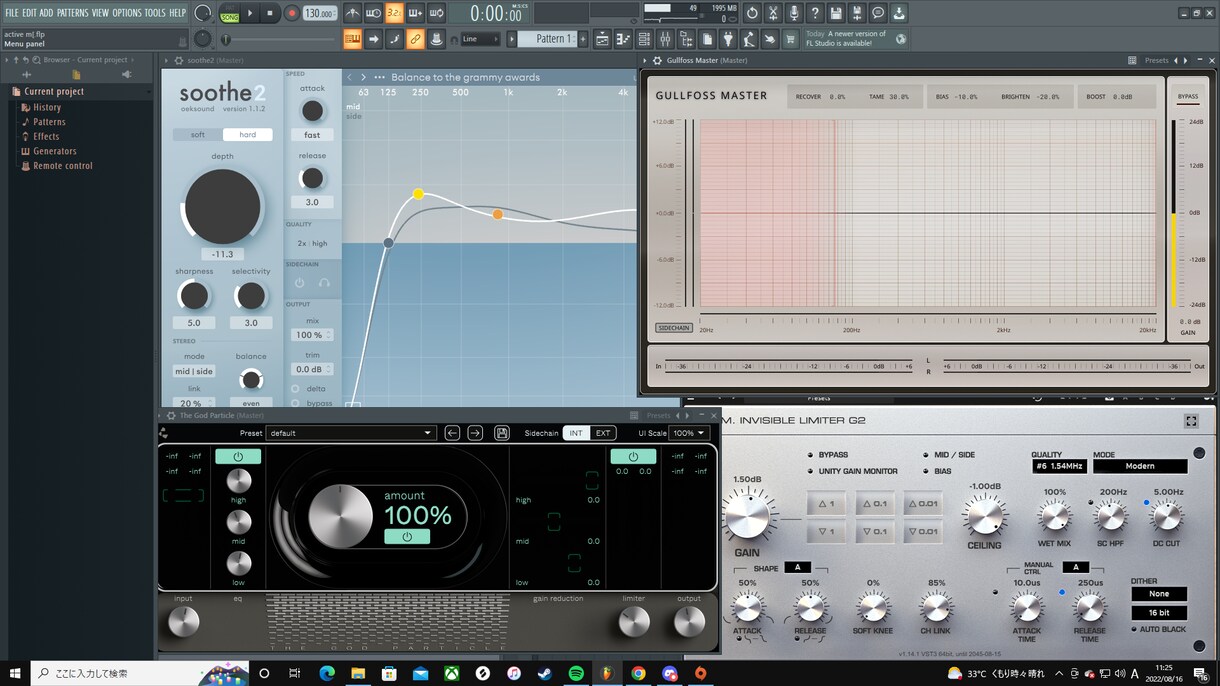Toggle MID / SIDE in Invisible Limiter G2
1220x686 pixels.
tap(948, 455)
